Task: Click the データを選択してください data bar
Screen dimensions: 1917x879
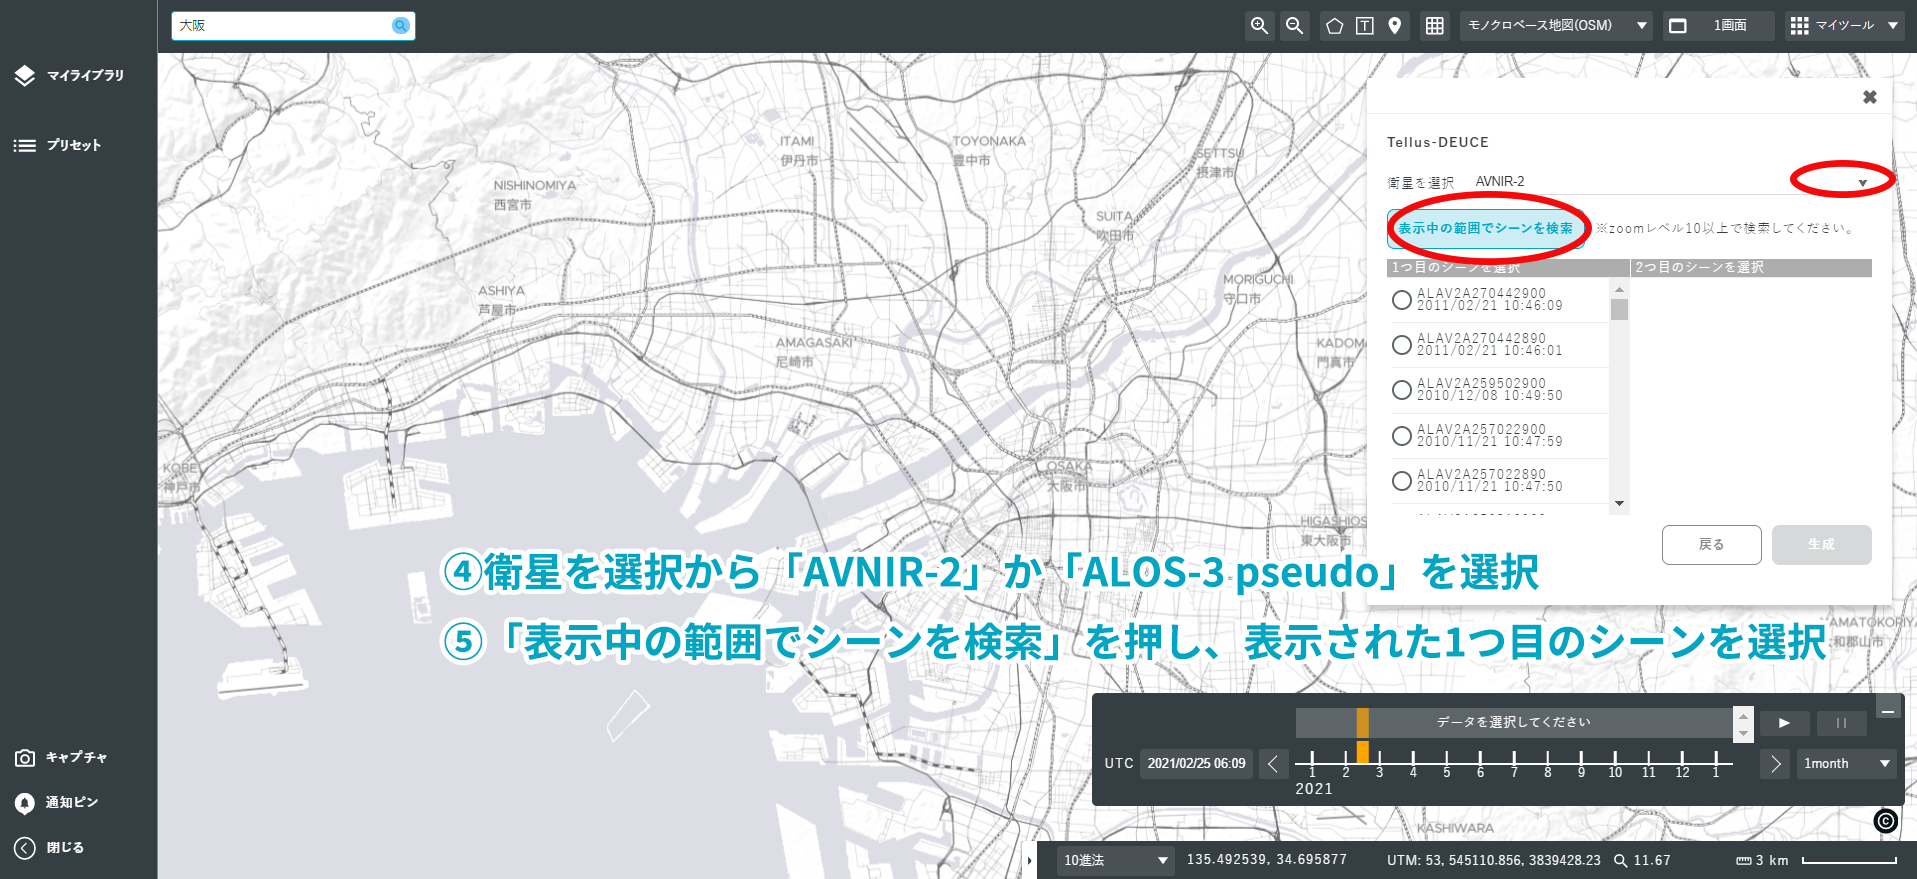Action: (x=1513, y=723)
